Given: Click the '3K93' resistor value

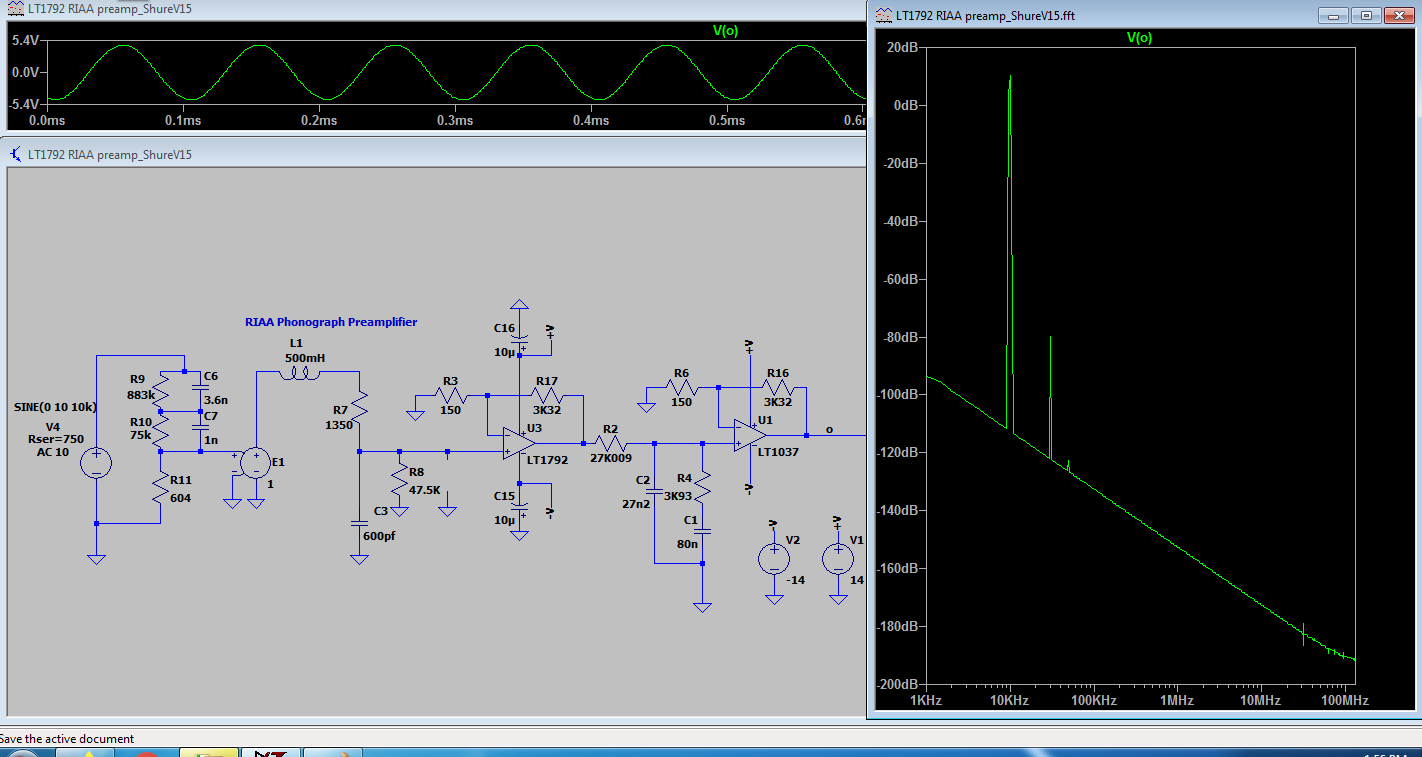Looking at the screenshot, I should click(x=678, y=494).
